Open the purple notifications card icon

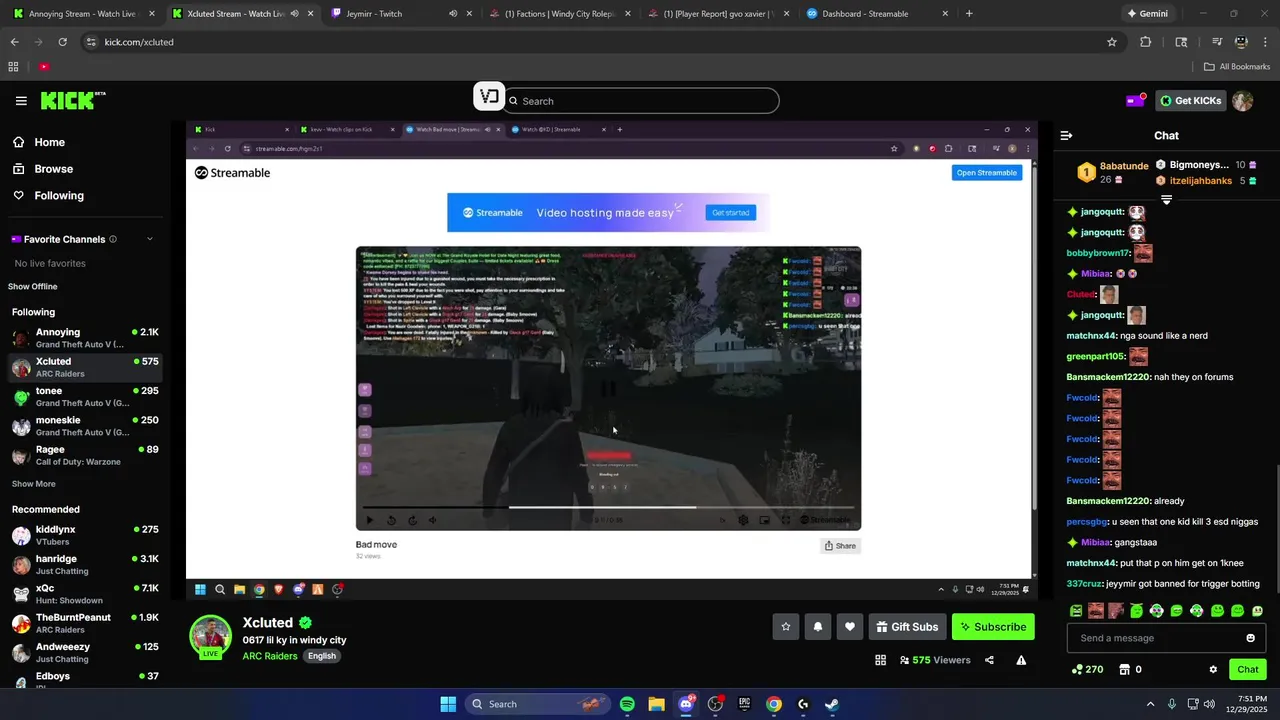[x=1136, y=100]
